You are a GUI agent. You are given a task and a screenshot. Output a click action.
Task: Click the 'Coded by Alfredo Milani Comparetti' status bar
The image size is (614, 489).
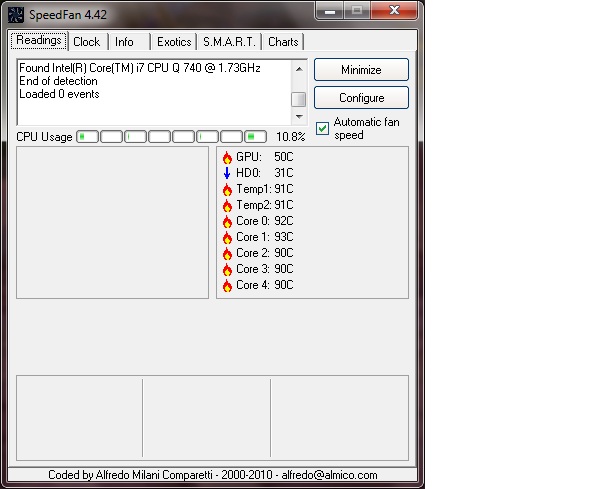pyautogui.click(x=213, y=475)
